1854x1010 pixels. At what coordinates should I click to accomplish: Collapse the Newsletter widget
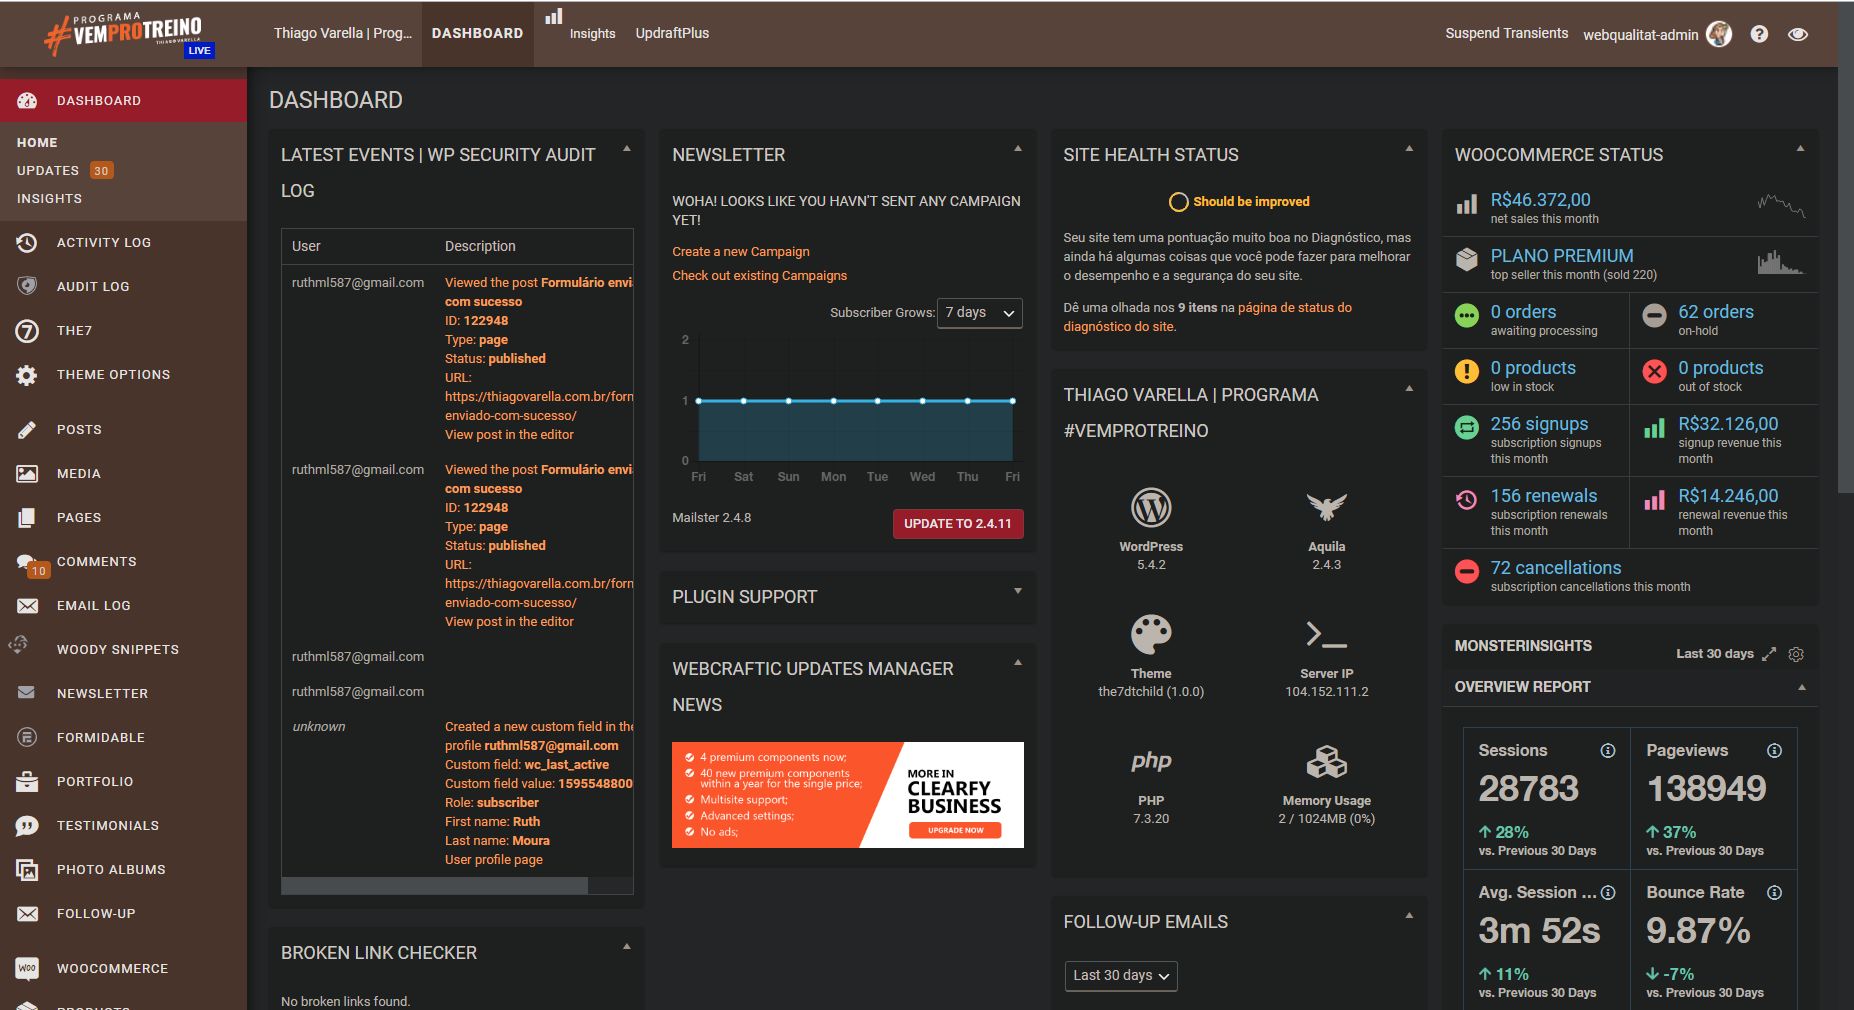(1018, 149)
